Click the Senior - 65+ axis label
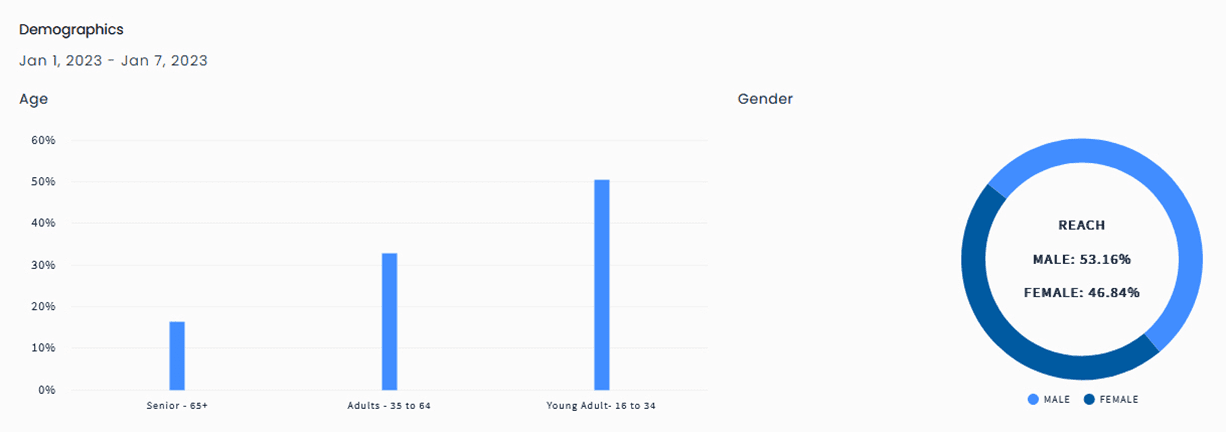Image resolution: width=1226 pixels, height=432 pixels. (177, 406)
